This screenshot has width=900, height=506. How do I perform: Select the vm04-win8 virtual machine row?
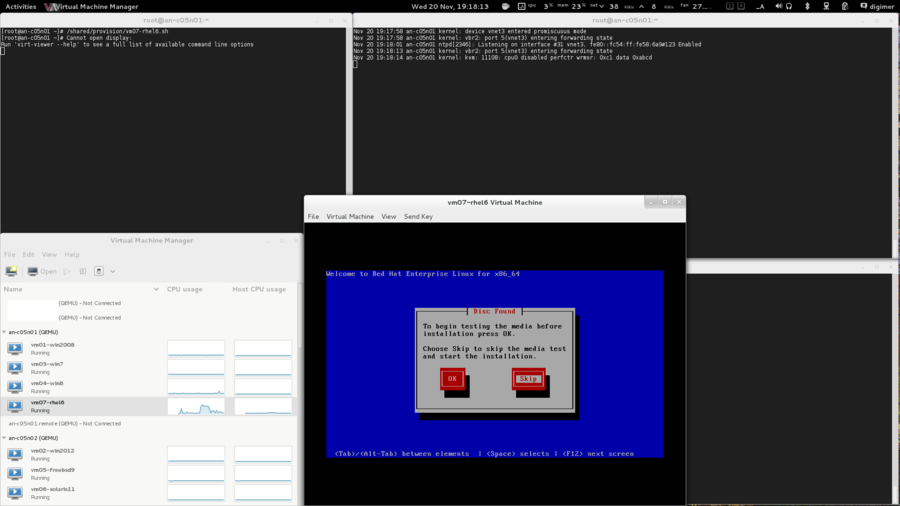point(149,387)
